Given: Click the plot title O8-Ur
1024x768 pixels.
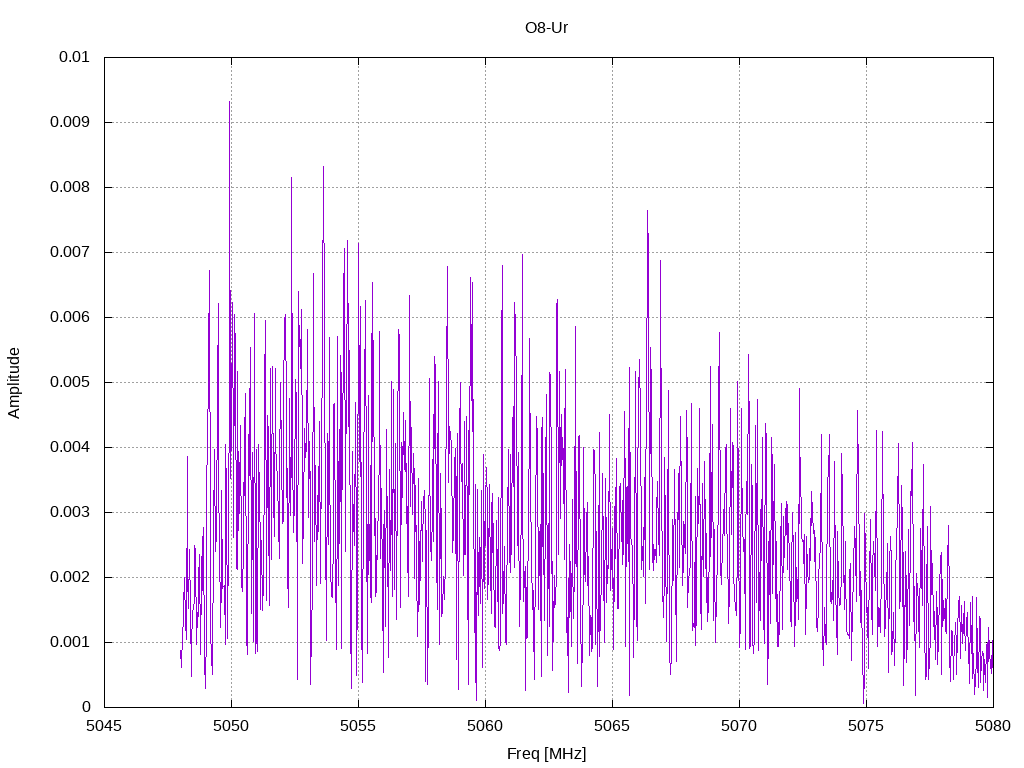Looking at the screenshot, I should (546, 28).
